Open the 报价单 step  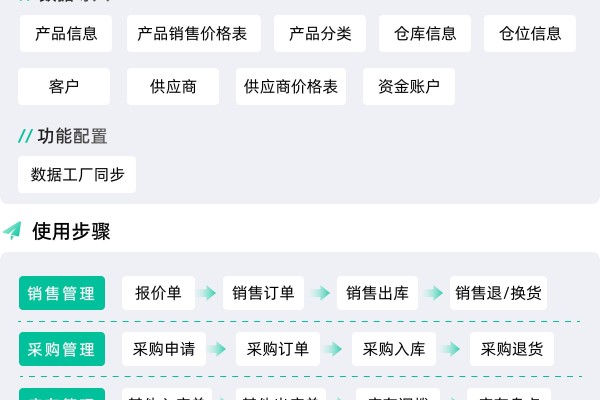click(158, 293)
